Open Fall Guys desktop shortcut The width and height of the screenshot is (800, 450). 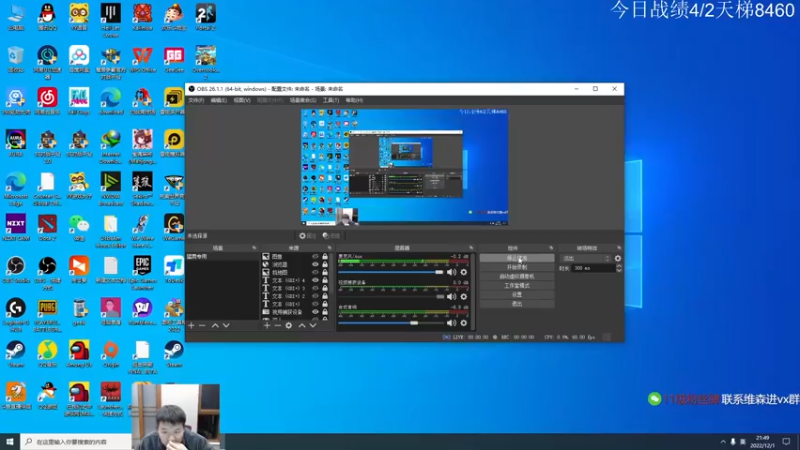(79, 102)
